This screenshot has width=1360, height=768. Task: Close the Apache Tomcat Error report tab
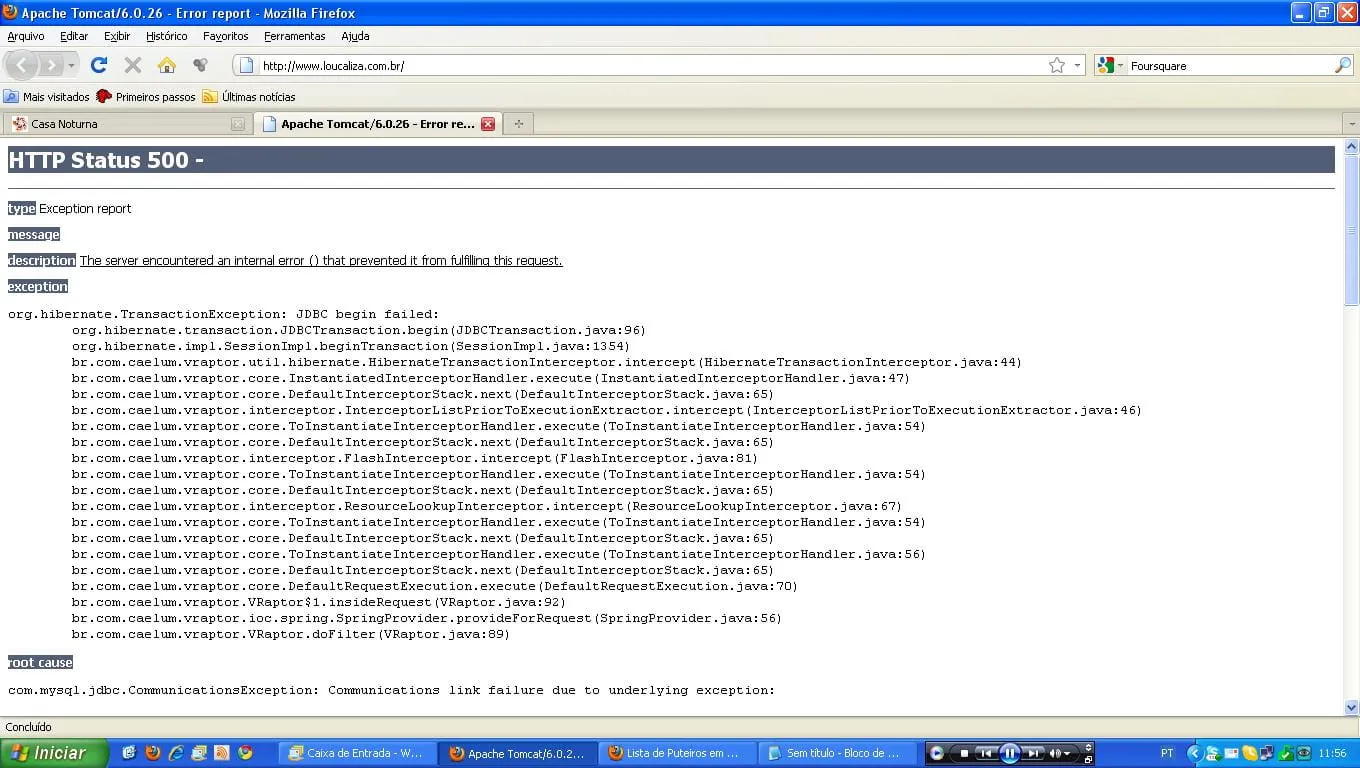click(x=488, y=124)
